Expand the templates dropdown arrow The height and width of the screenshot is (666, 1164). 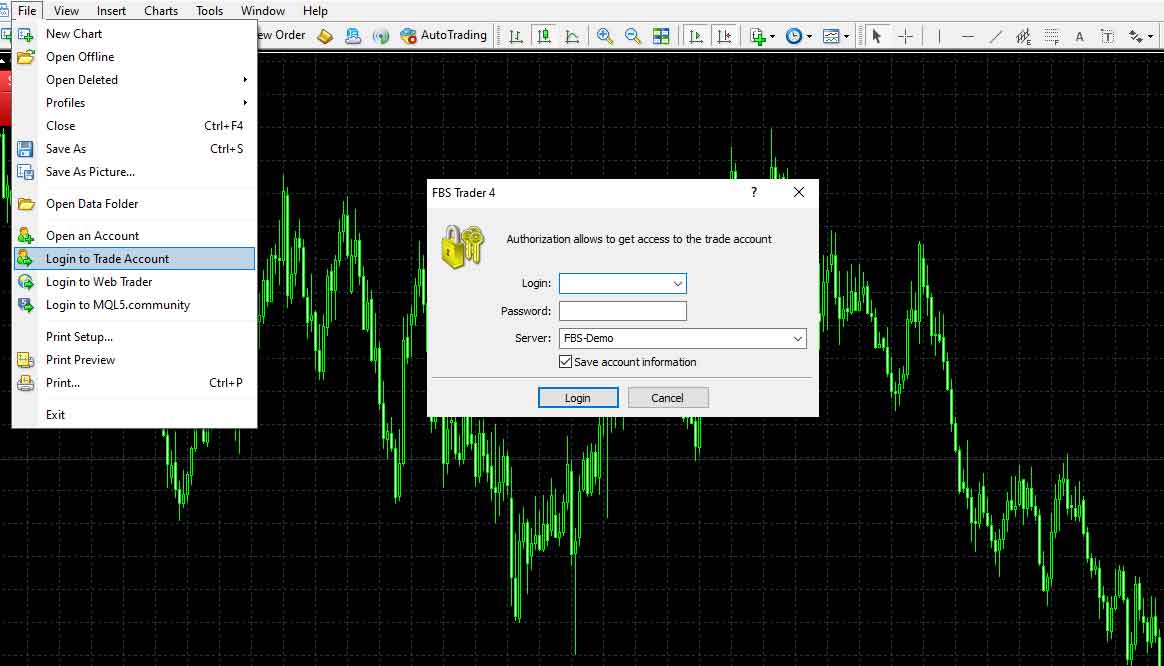(x=846, y=36)
